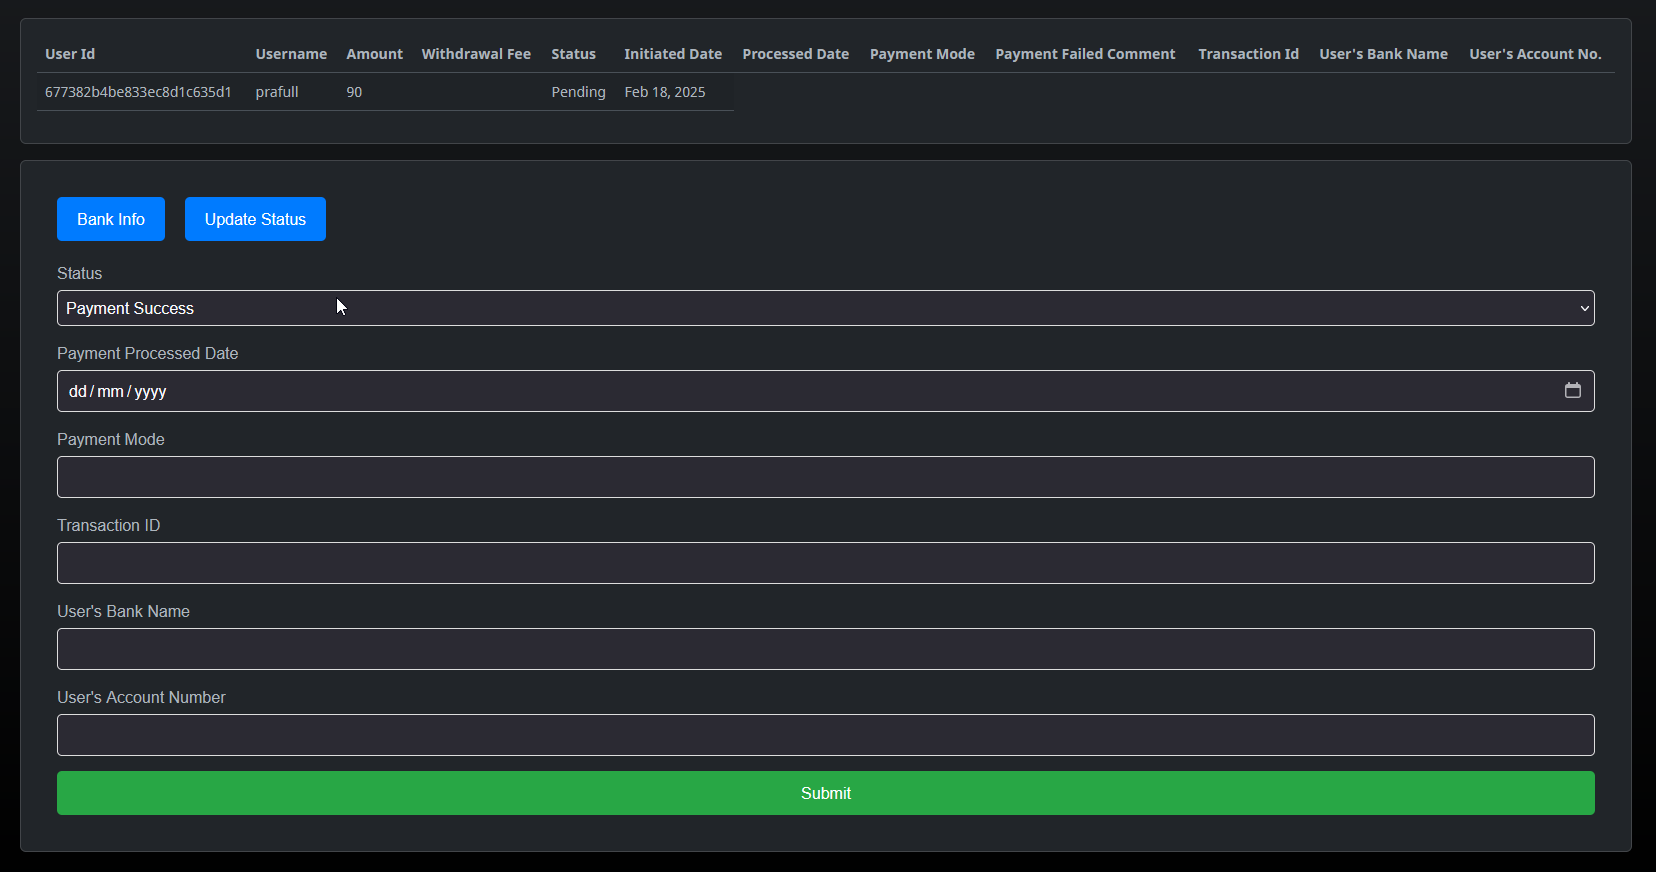Focus the Payment Processed Date field
The height and width of the screenshot is (872, 1656).
point(800,391)
